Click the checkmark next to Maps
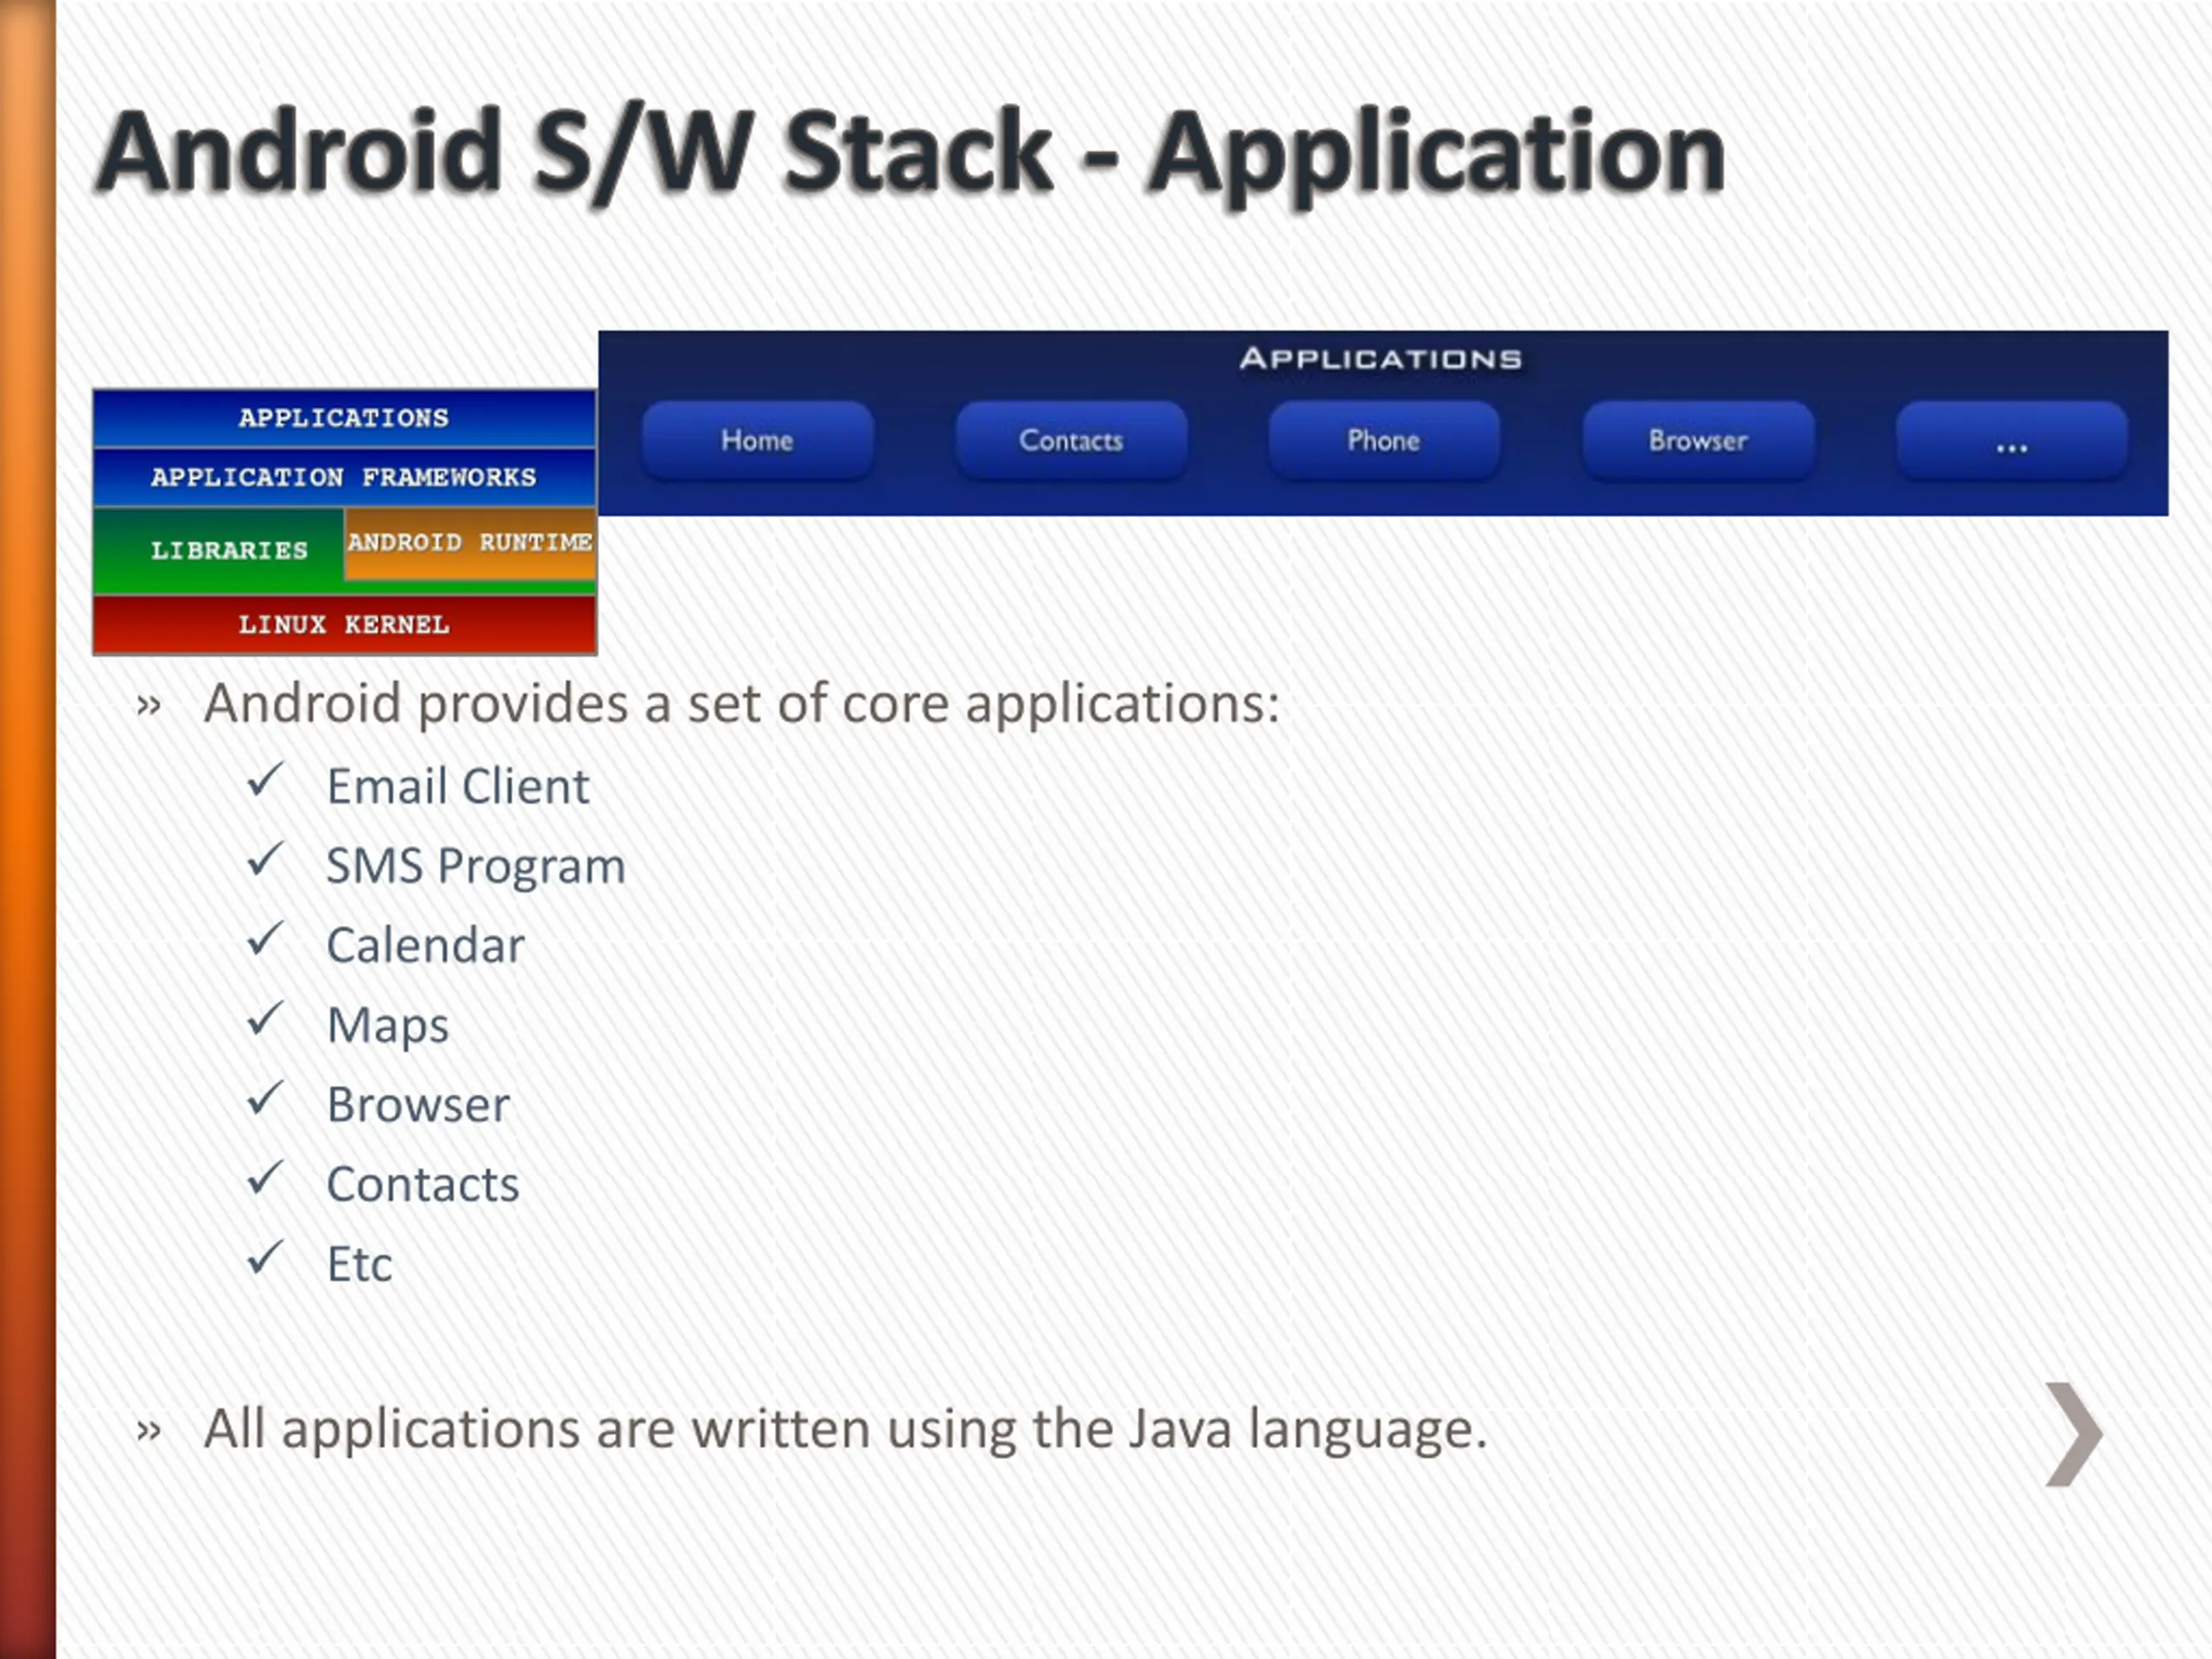Viewport: 2212px width, 1659px height. pos(266,1019)
